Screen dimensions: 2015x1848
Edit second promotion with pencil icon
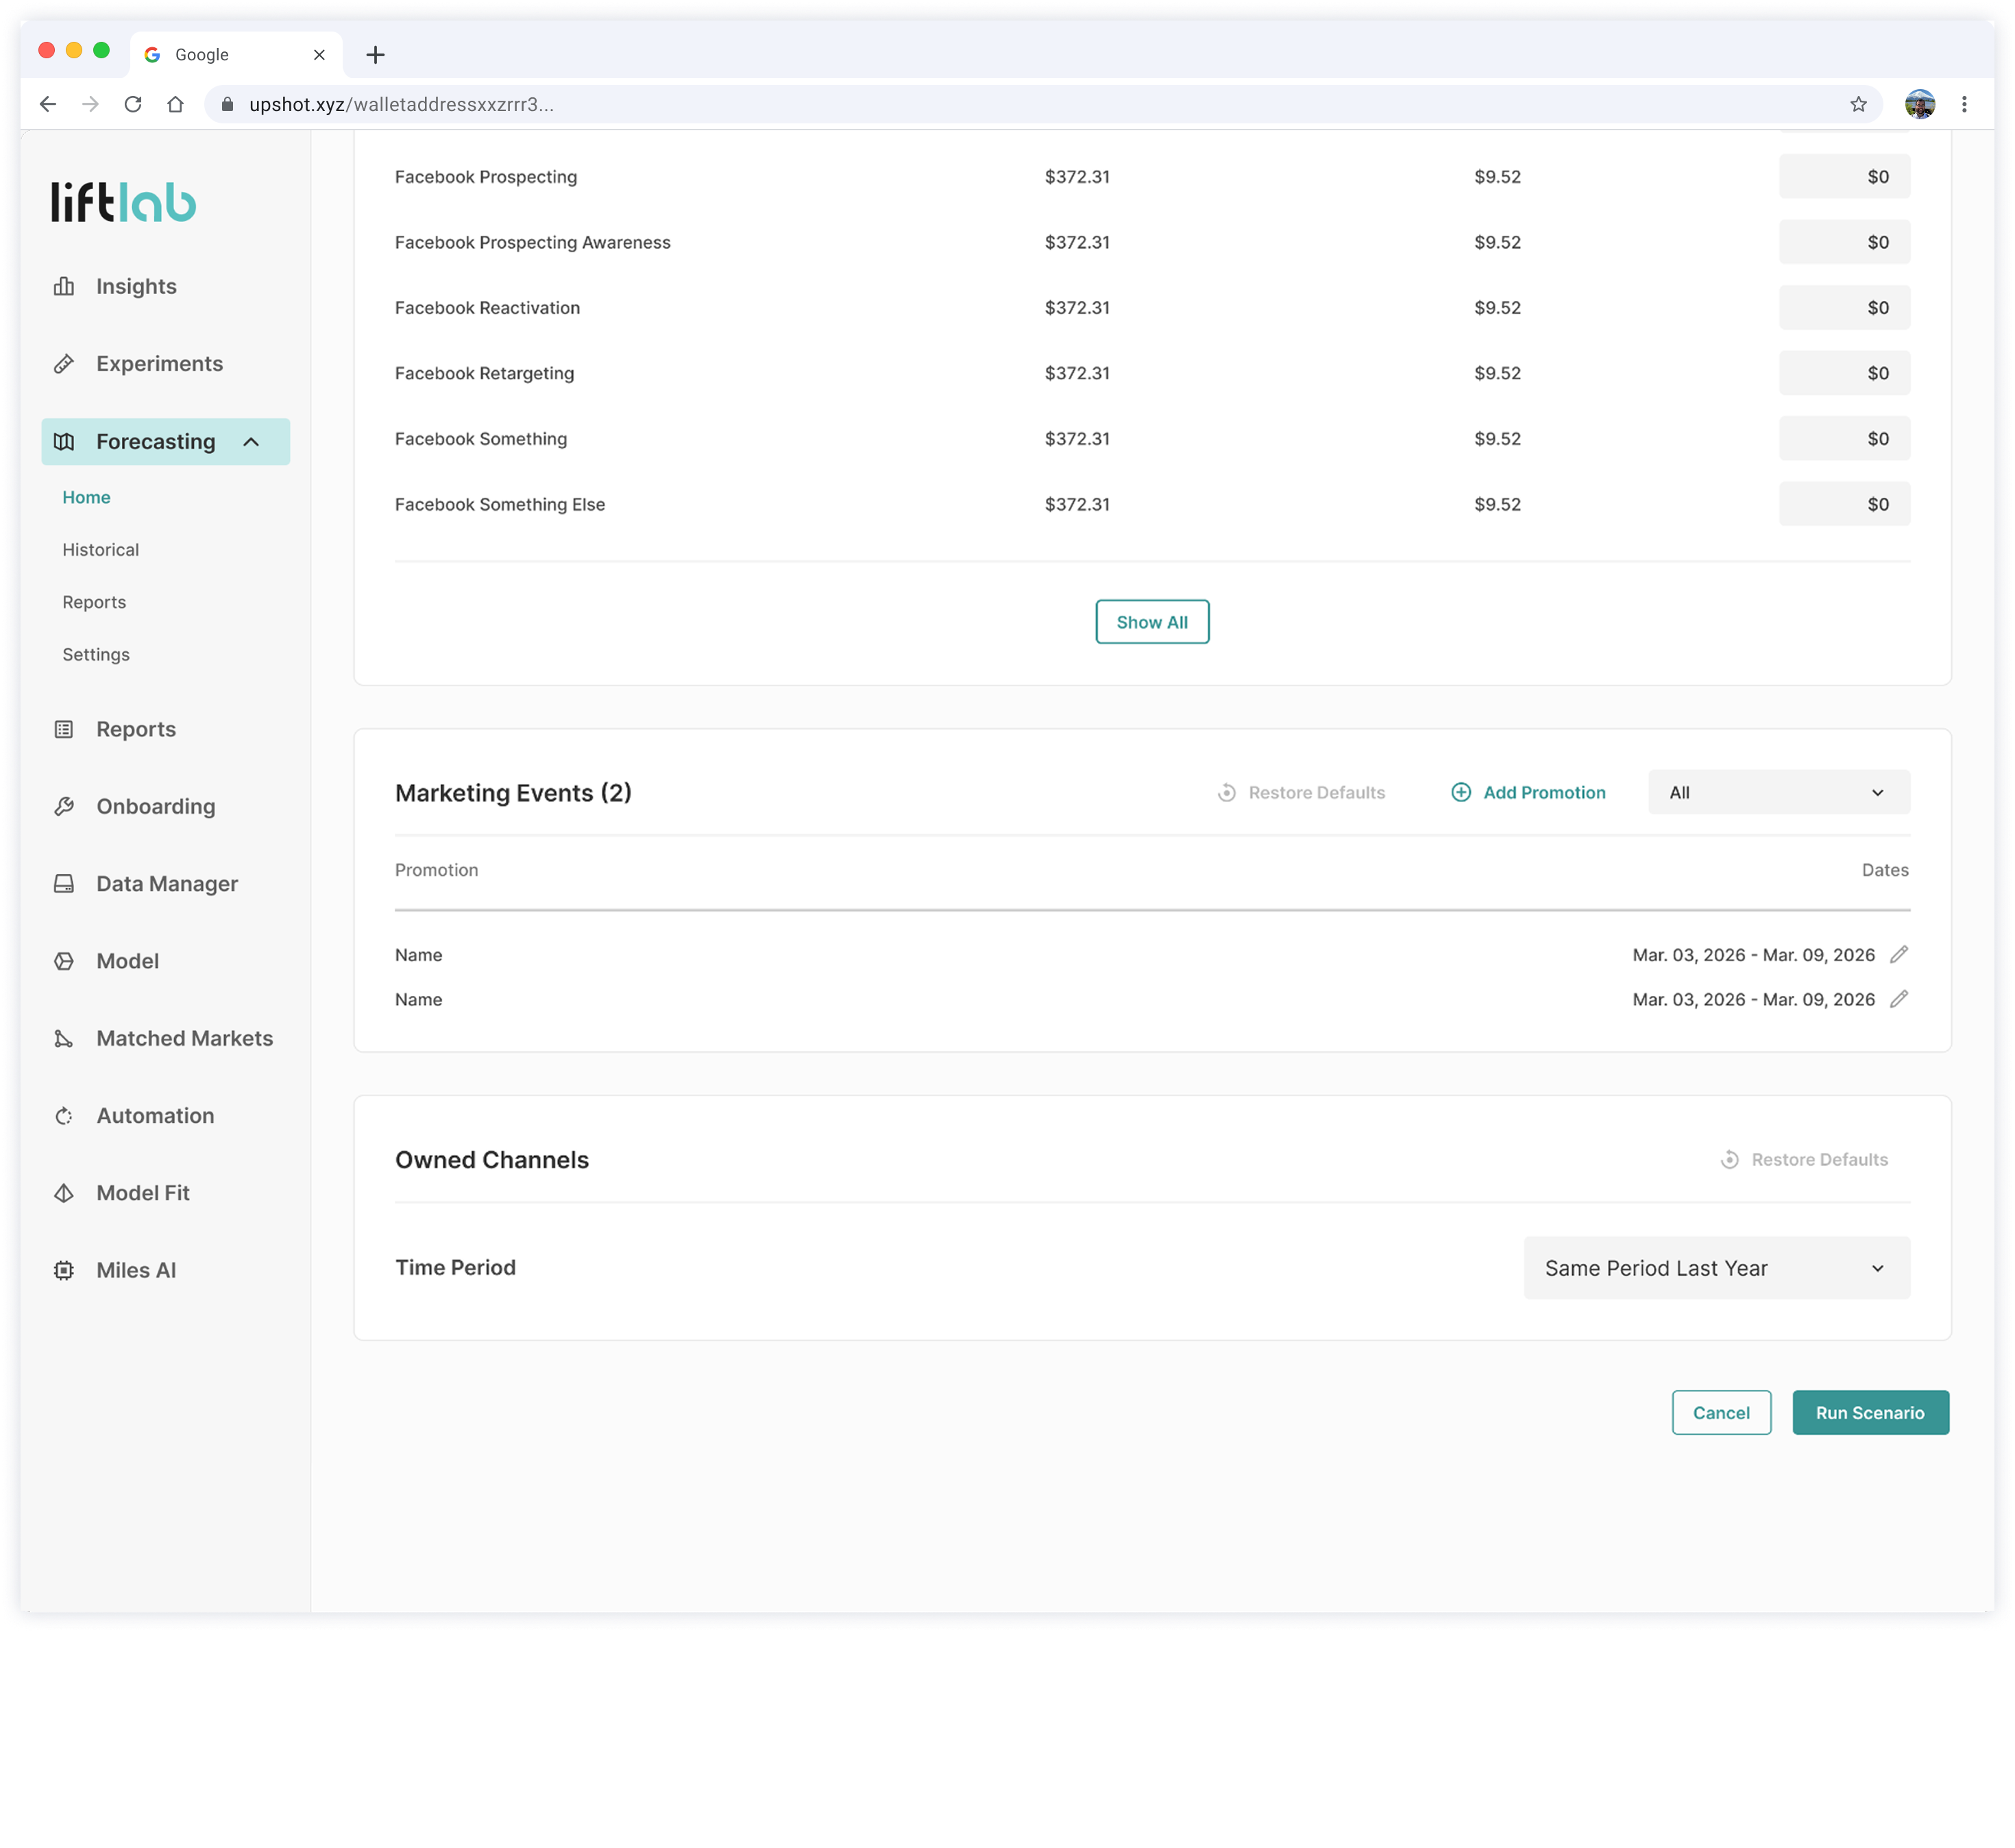coord(1899,999)
